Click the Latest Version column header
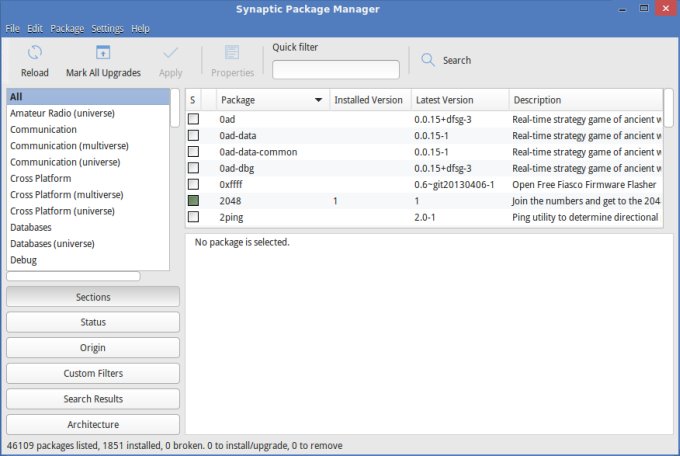The width and height of the screenshot is (680, 456). (x=444, y=100)
